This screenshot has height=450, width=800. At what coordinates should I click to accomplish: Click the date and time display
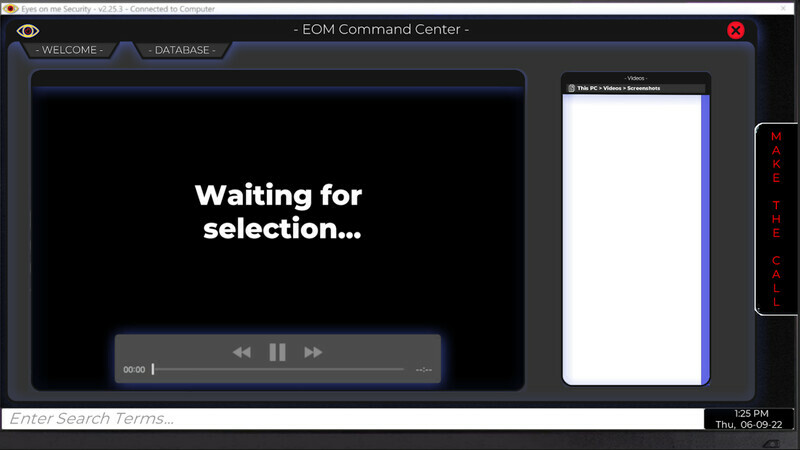pyautogui.click(x=749, y=419)
